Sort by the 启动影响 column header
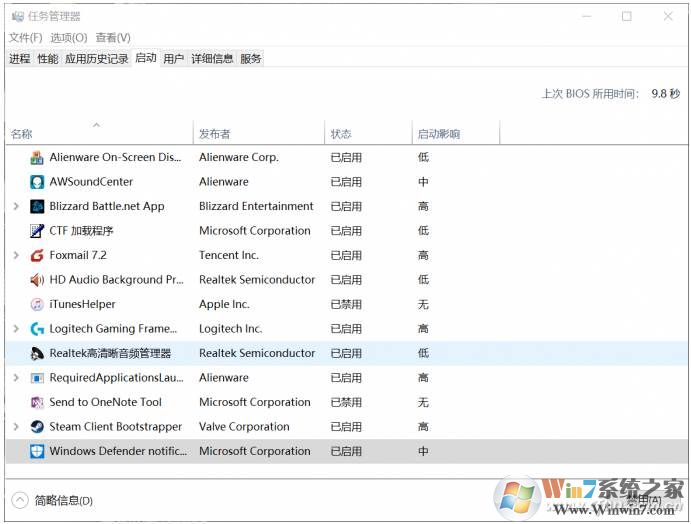This screenshot has height=524, width=691. [x=439, y=134]
